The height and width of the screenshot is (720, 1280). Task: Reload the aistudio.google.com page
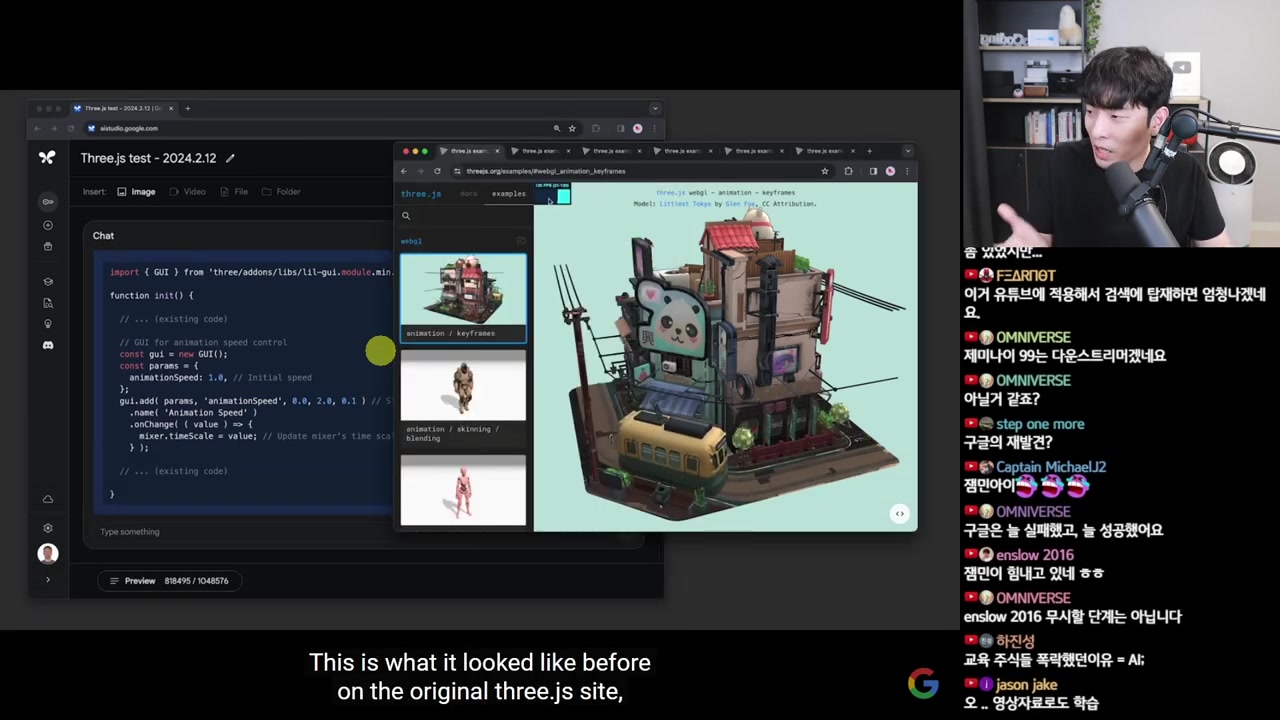click(x=70, y=128)
